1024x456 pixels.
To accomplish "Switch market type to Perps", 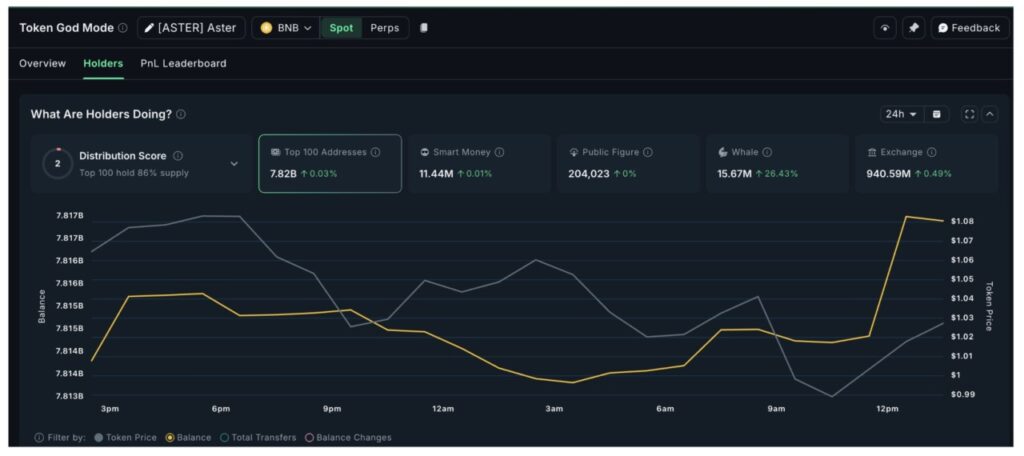I will coord(384,28).
